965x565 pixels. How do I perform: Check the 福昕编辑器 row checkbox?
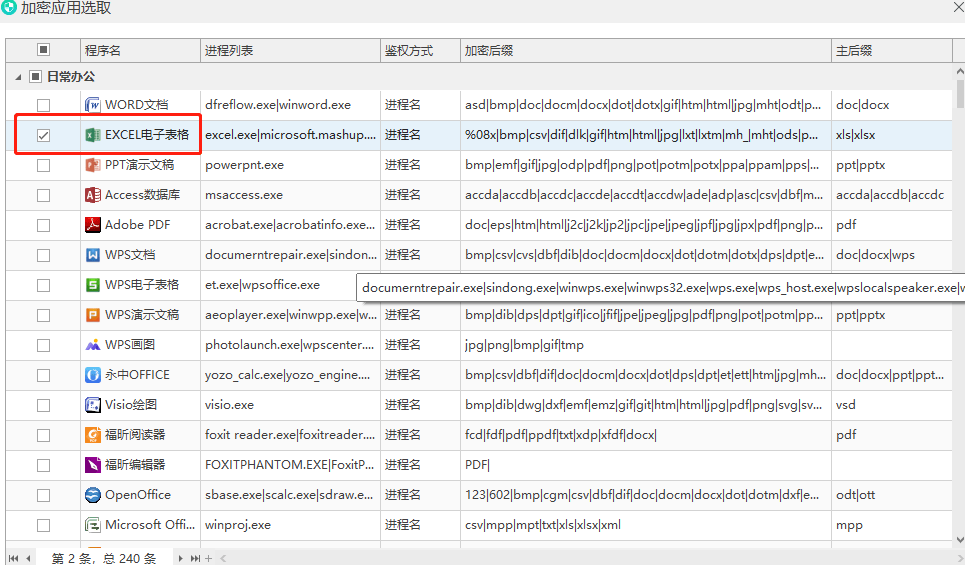(43, 466)
